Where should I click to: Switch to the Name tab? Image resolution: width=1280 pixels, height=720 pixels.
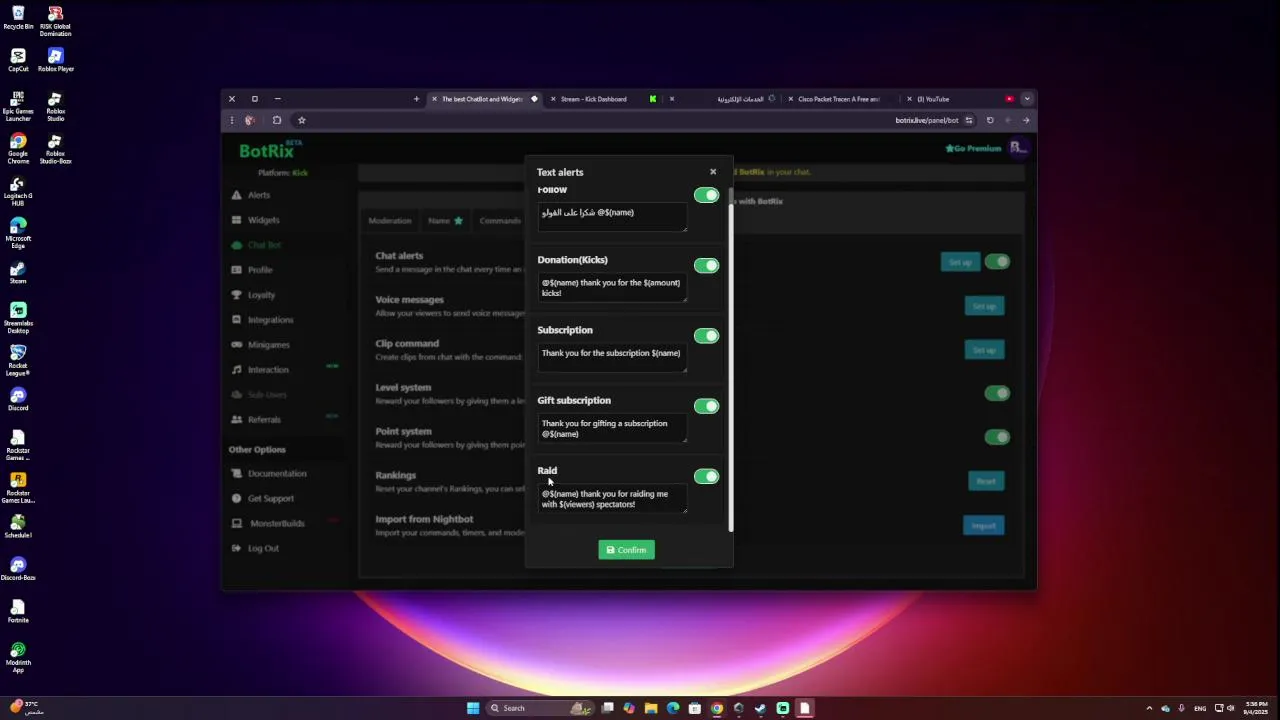coord(445,221)
